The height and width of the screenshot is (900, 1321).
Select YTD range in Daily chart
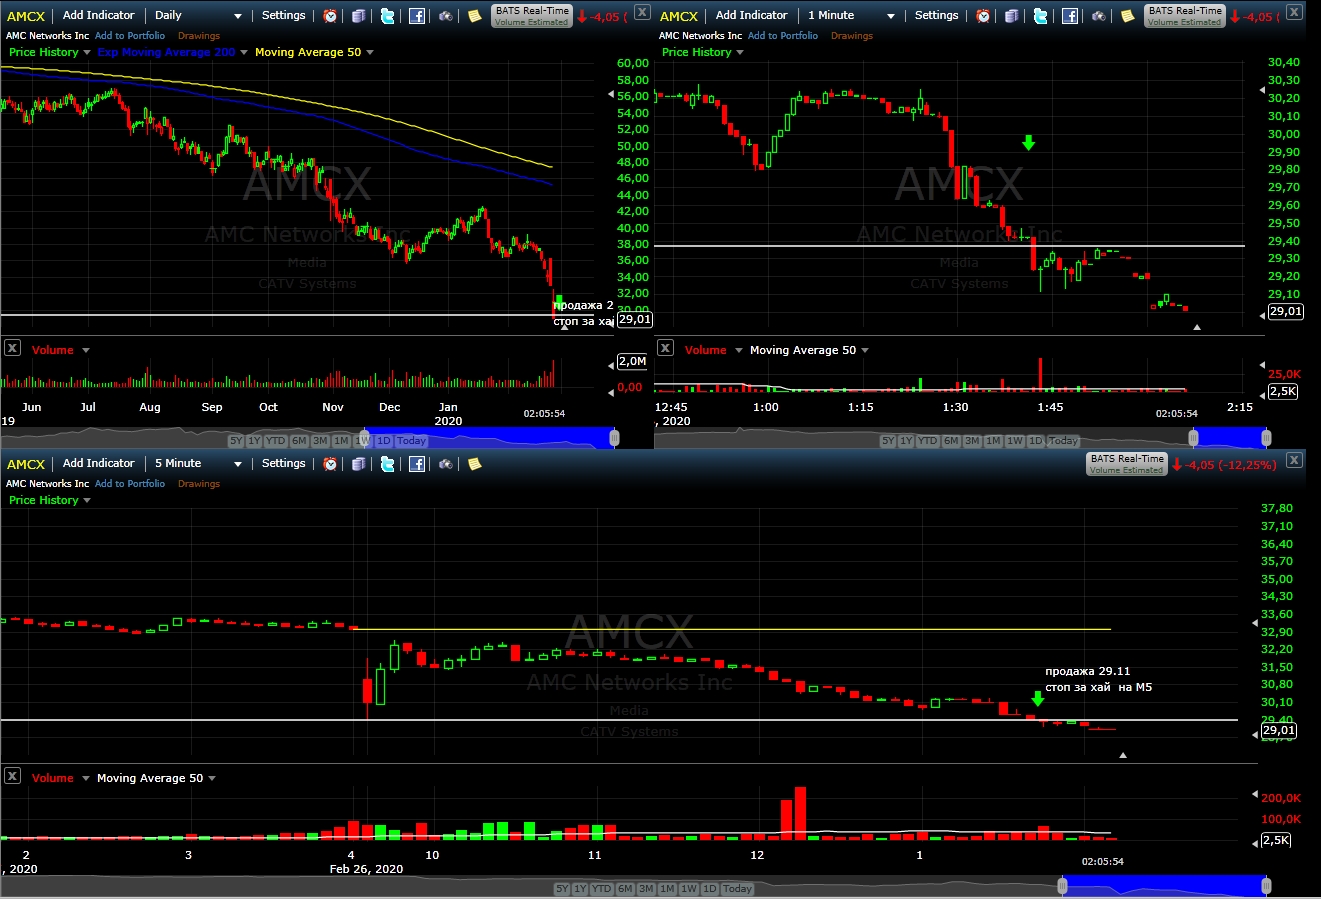pos(275,441)
